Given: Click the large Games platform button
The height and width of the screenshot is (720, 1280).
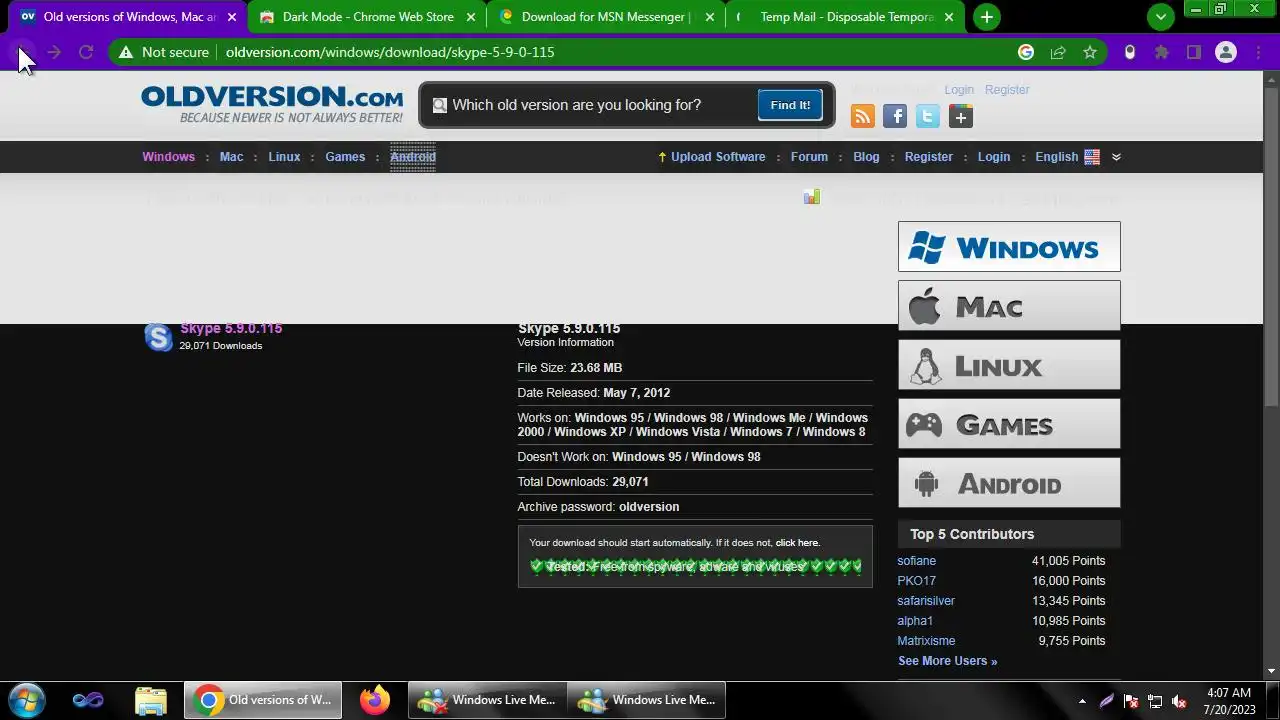Looking at the screenshot, I should click(x=1009, y=424).
